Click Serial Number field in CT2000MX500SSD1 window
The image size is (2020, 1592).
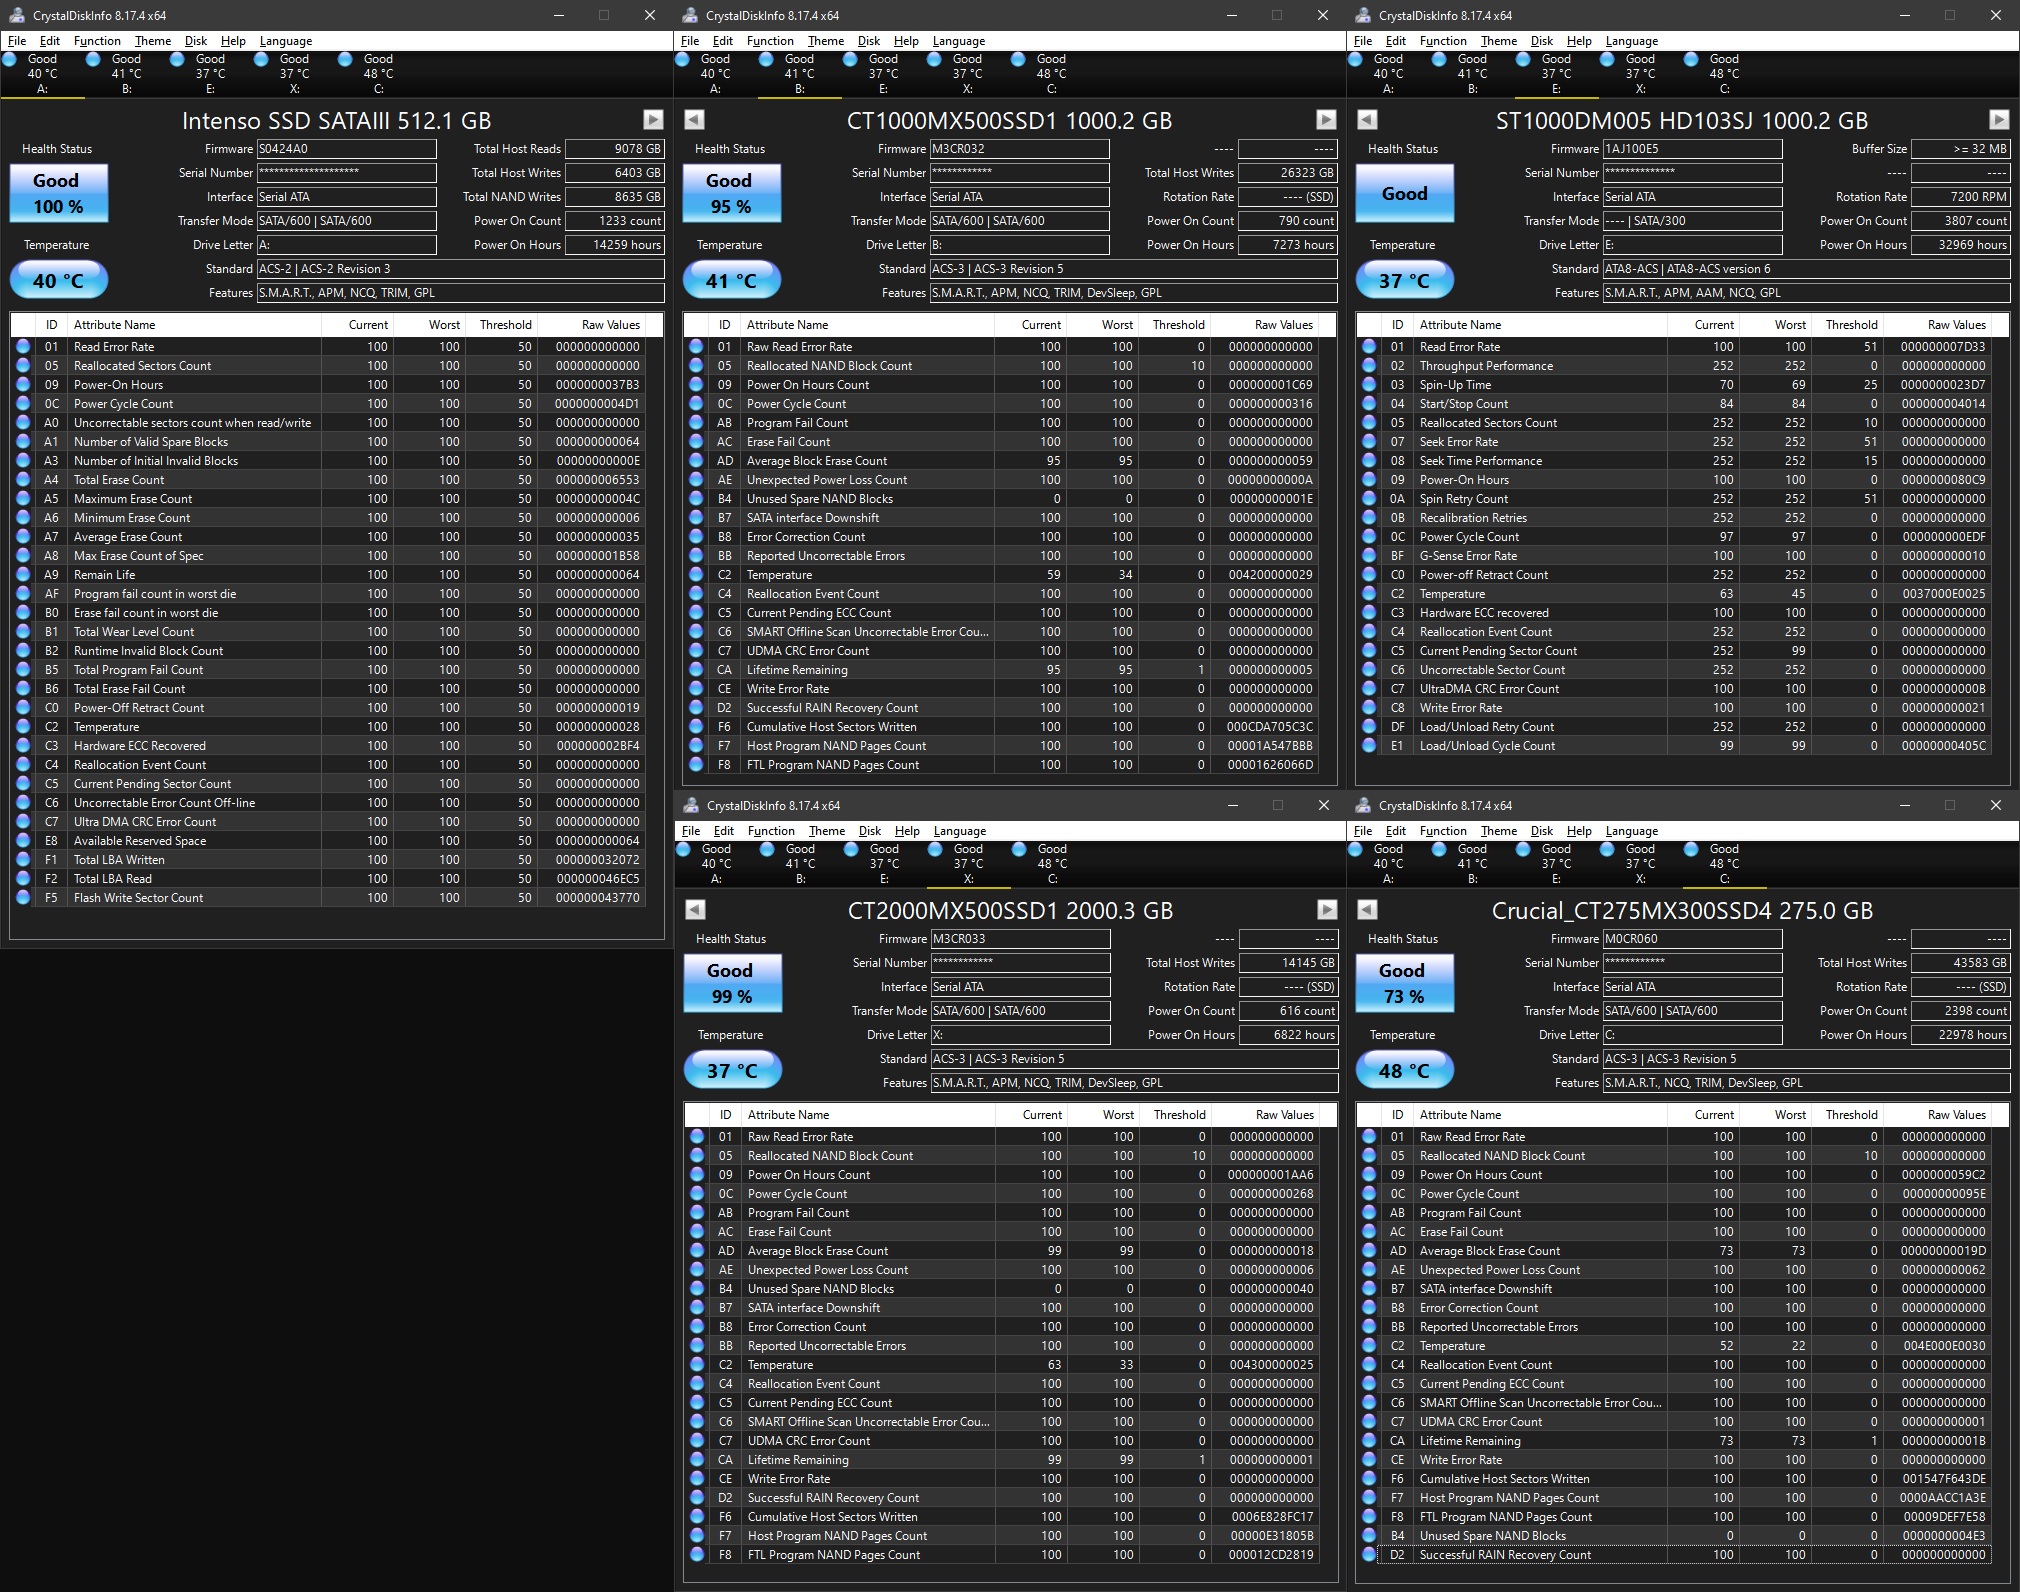tap(1020, 963)
